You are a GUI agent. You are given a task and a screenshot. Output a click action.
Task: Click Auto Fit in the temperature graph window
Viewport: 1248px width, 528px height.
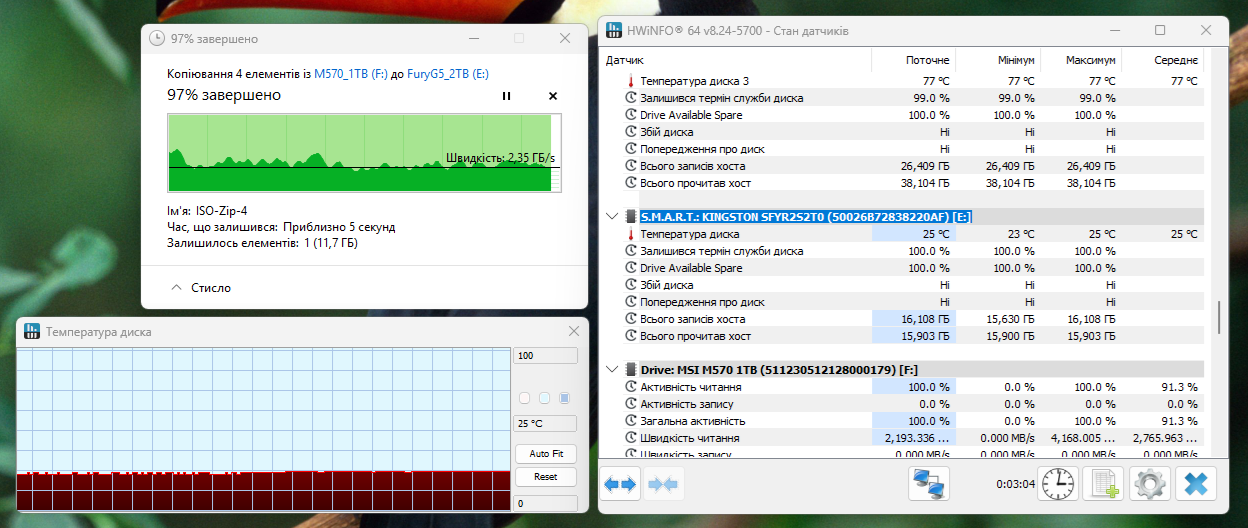[545, 454]
